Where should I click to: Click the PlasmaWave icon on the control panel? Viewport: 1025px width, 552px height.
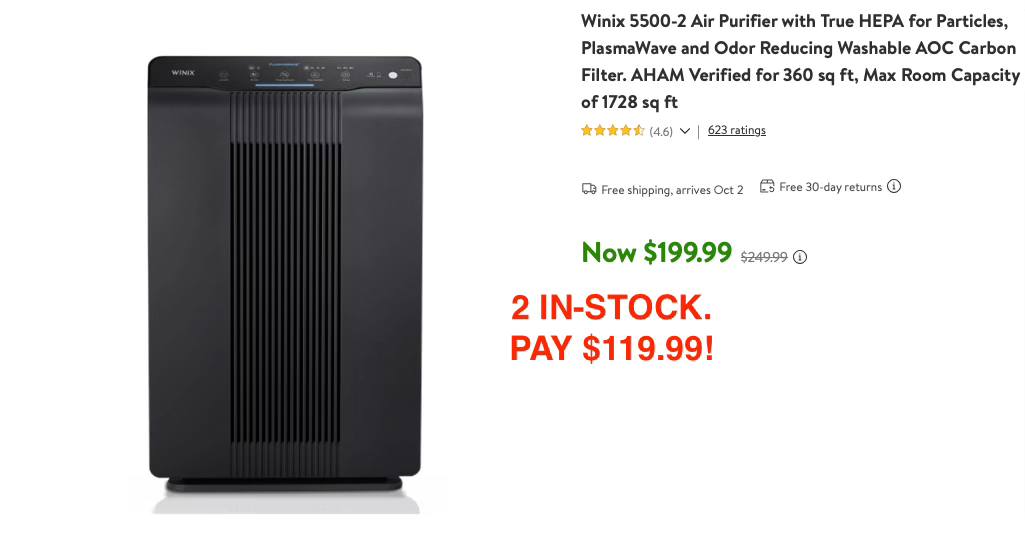pyautogui.click(x=284, y=75)
